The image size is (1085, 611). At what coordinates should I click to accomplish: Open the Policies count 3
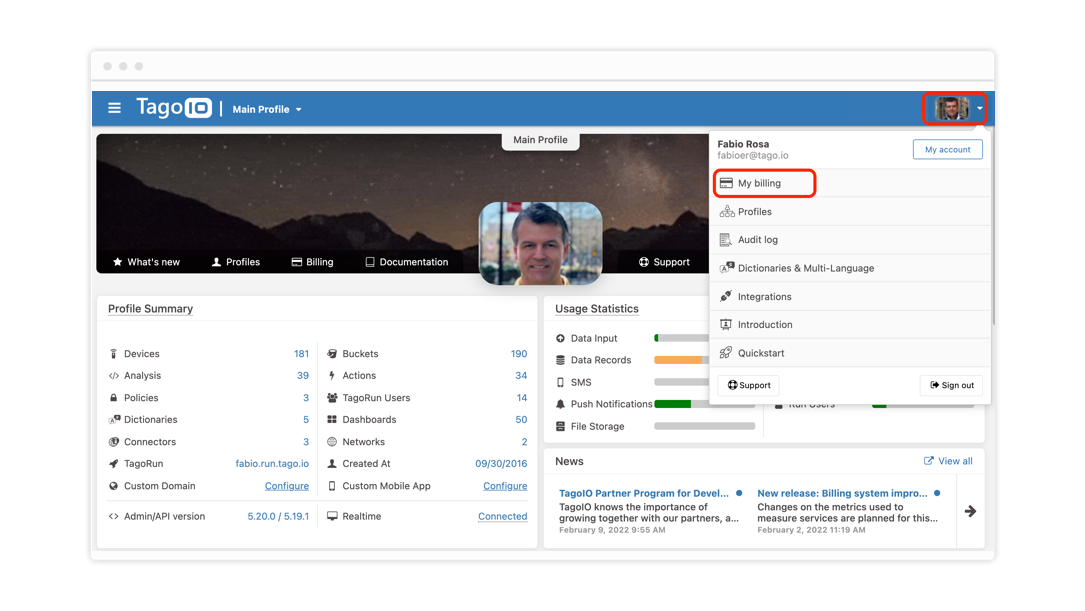click(306, 398)
